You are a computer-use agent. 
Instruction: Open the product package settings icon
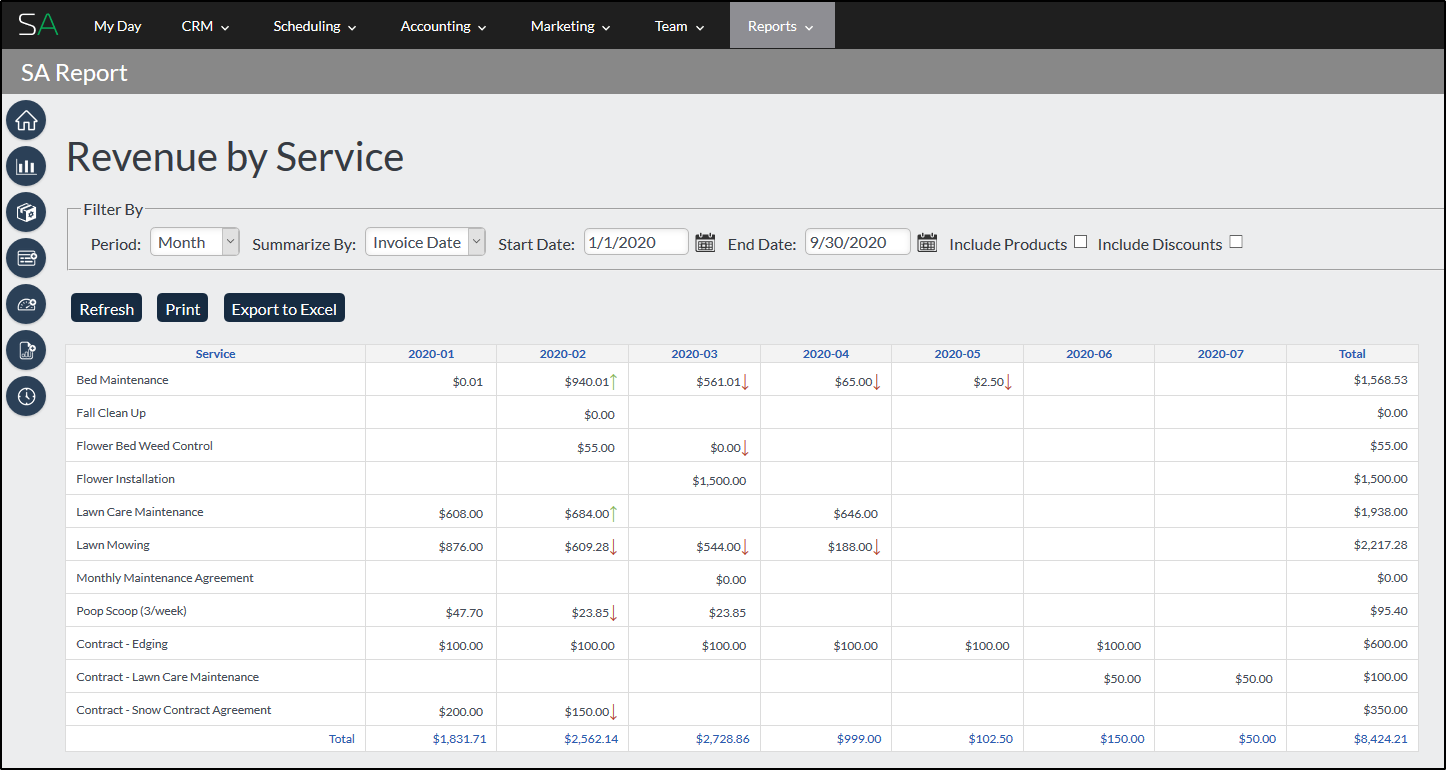pyautogui.click(x=26, y=212)
